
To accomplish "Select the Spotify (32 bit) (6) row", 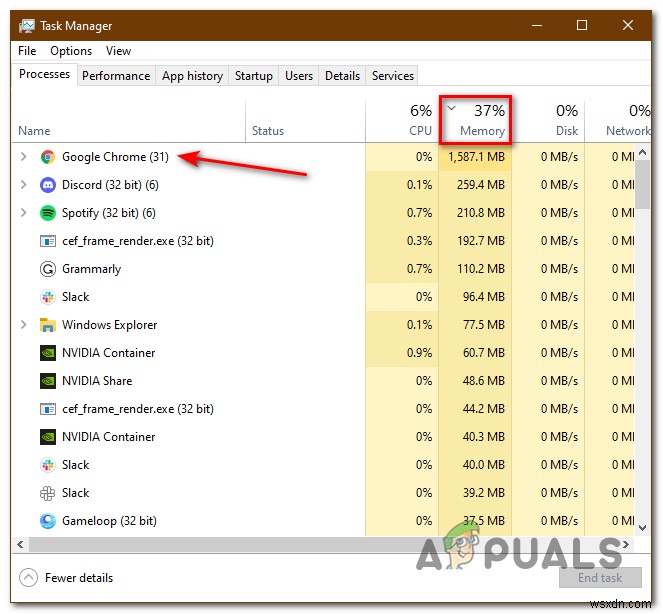I will 323,213.
